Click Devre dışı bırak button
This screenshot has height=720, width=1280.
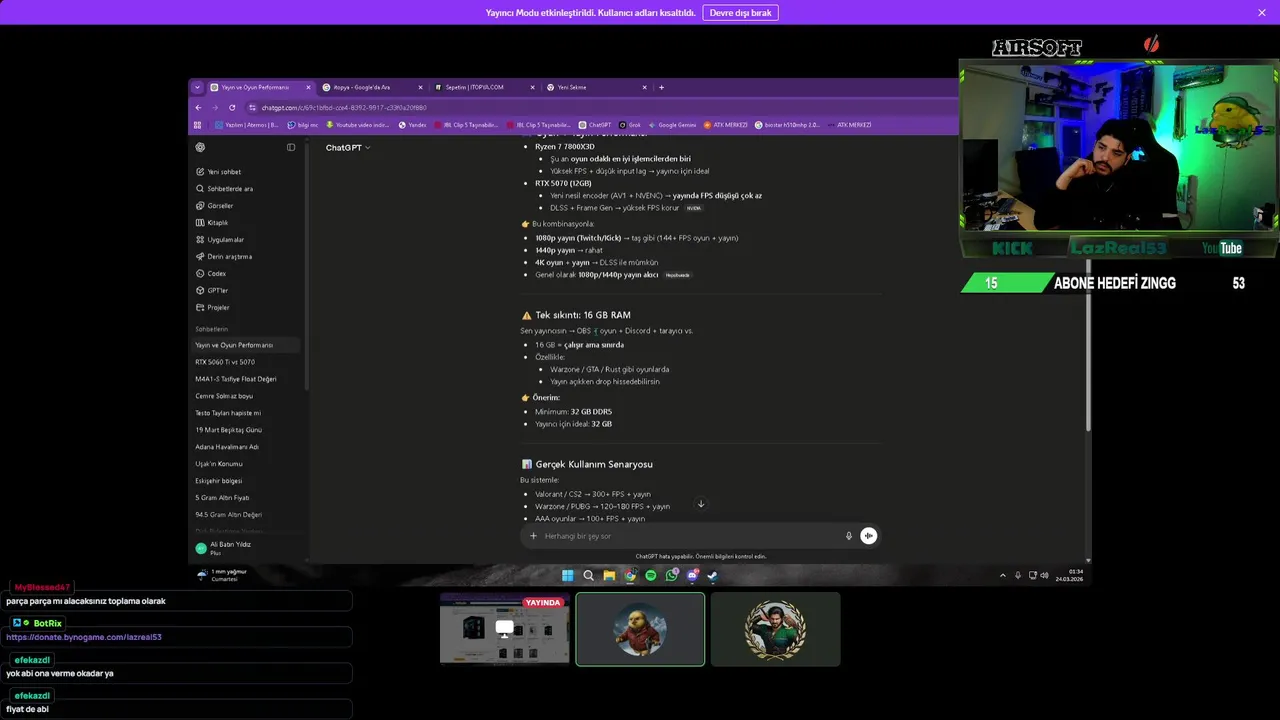[741, 13]
